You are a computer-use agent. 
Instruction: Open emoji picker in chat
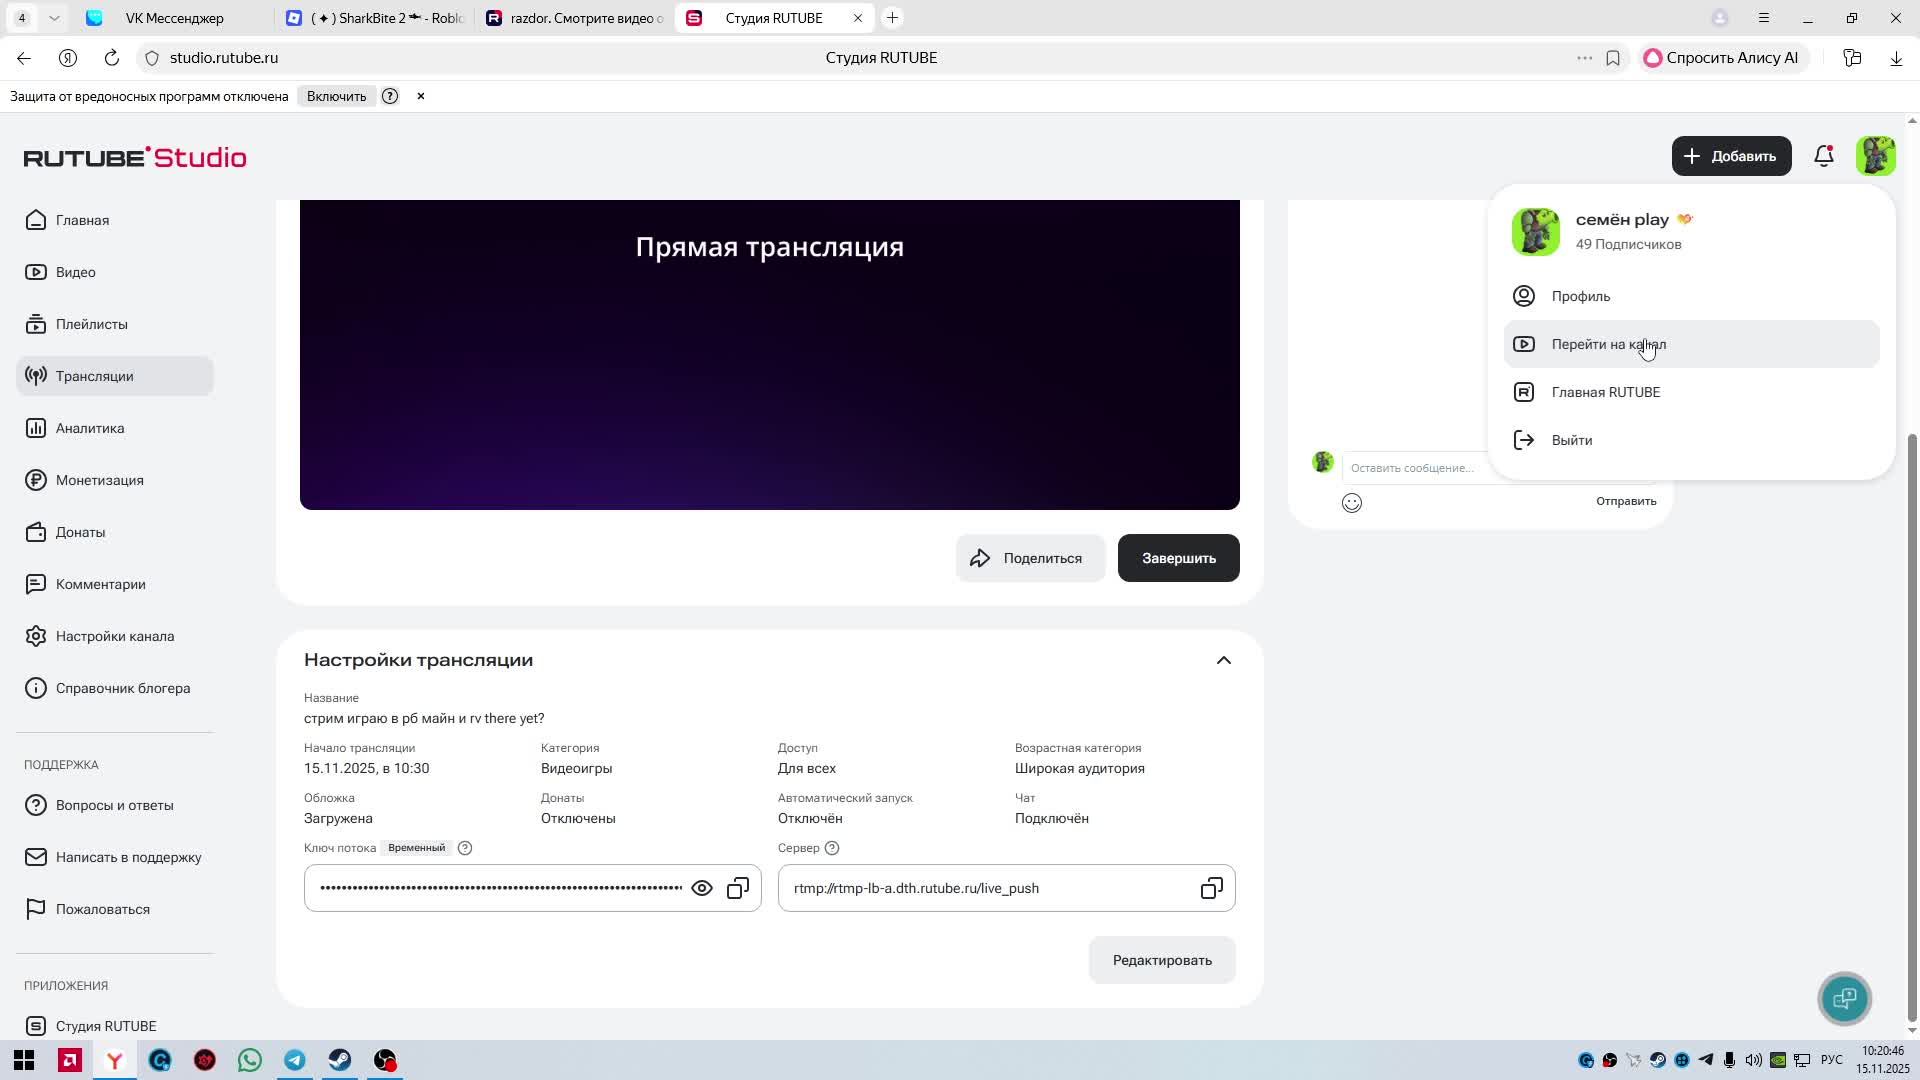pyautogui.click(x=1352, y=503)
